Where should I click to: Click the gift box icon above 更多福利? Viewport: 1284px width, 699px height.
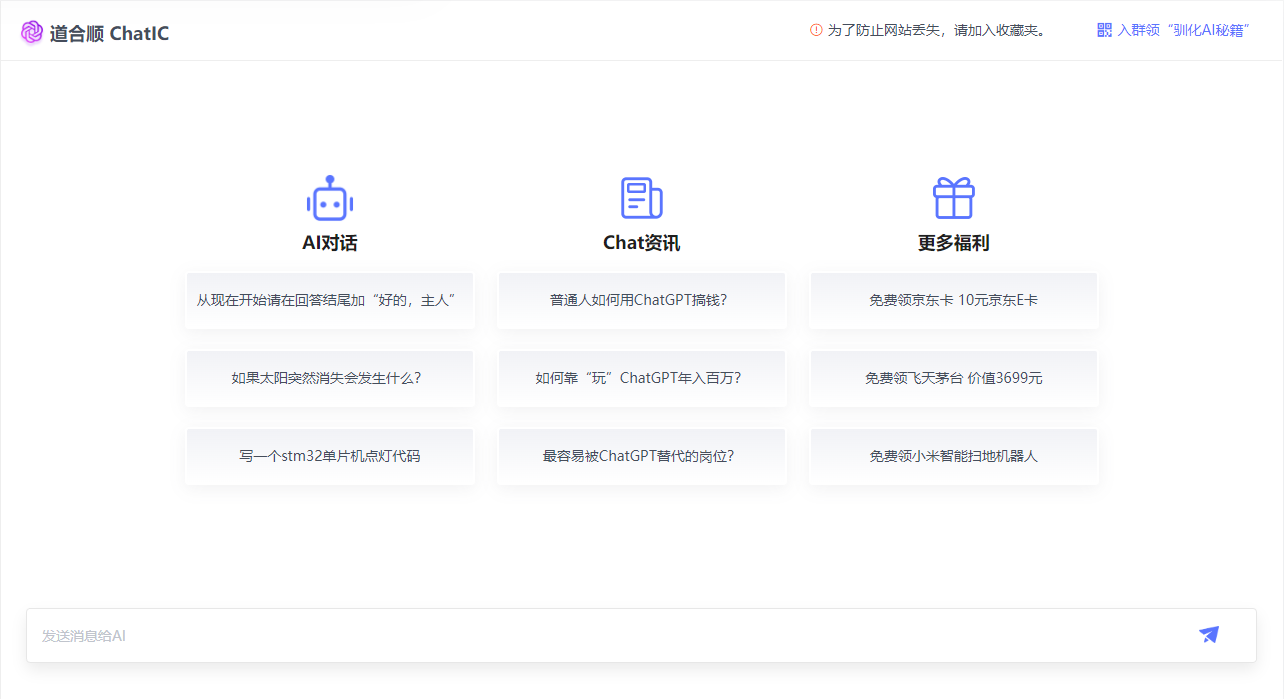(x=954, y=198)
